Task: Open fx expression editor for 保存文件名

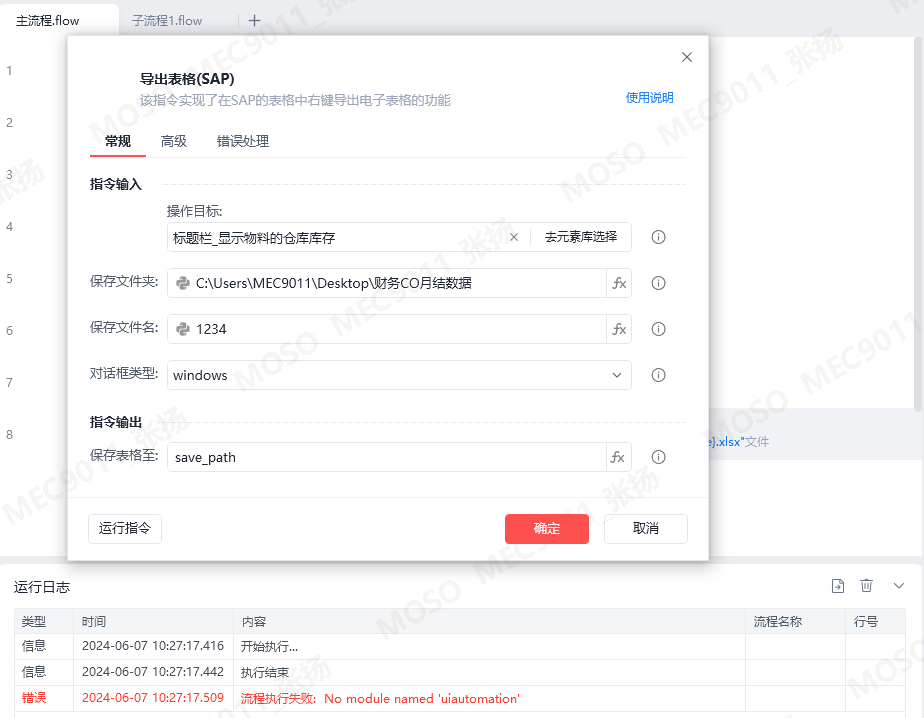Action: pyautogui.click(x=619, y=329)
